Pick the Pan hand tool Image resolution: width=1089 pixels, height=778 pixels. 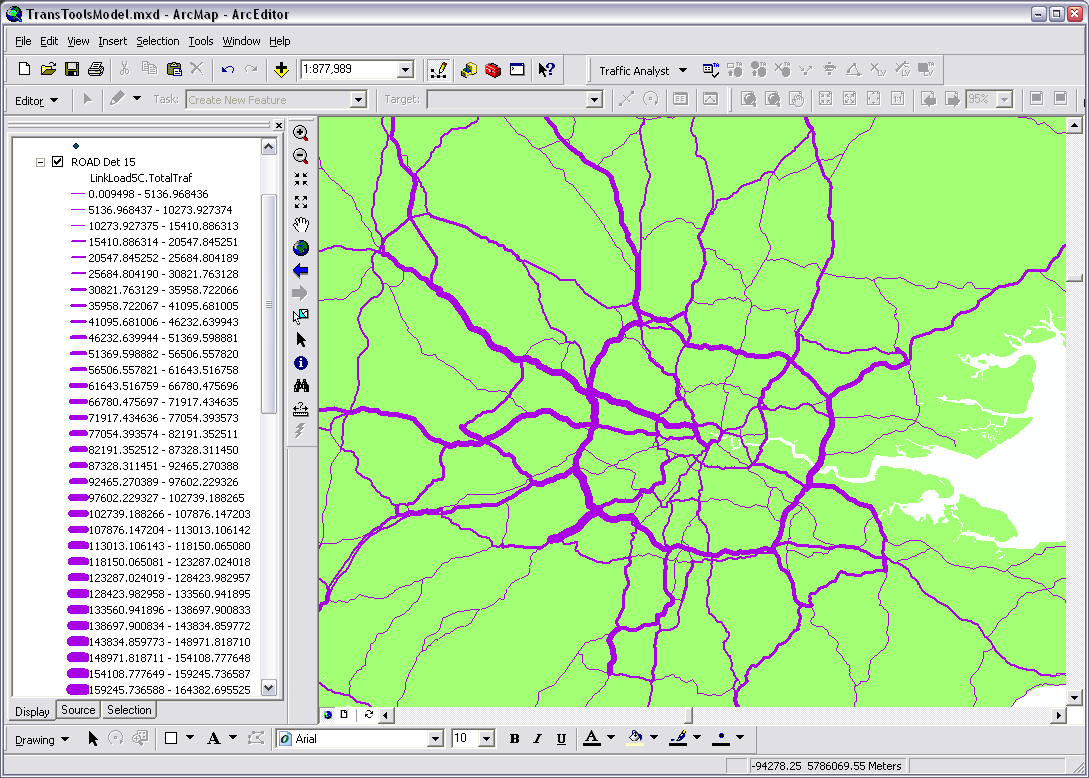pos(301,225)
